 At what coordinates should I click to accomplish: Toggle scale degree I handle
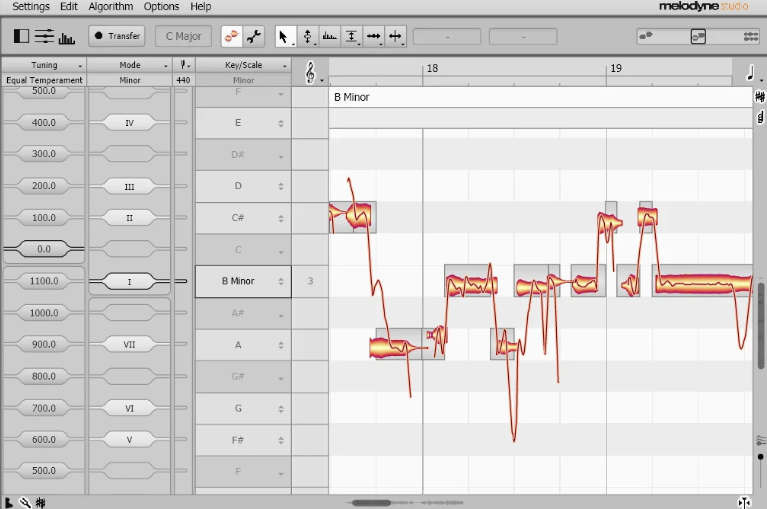coord(130,282)
